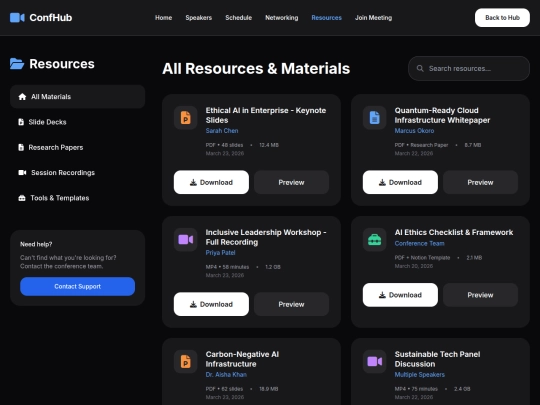Click the speaker name Dr. Aisha Khan

(x=226, y=374)
